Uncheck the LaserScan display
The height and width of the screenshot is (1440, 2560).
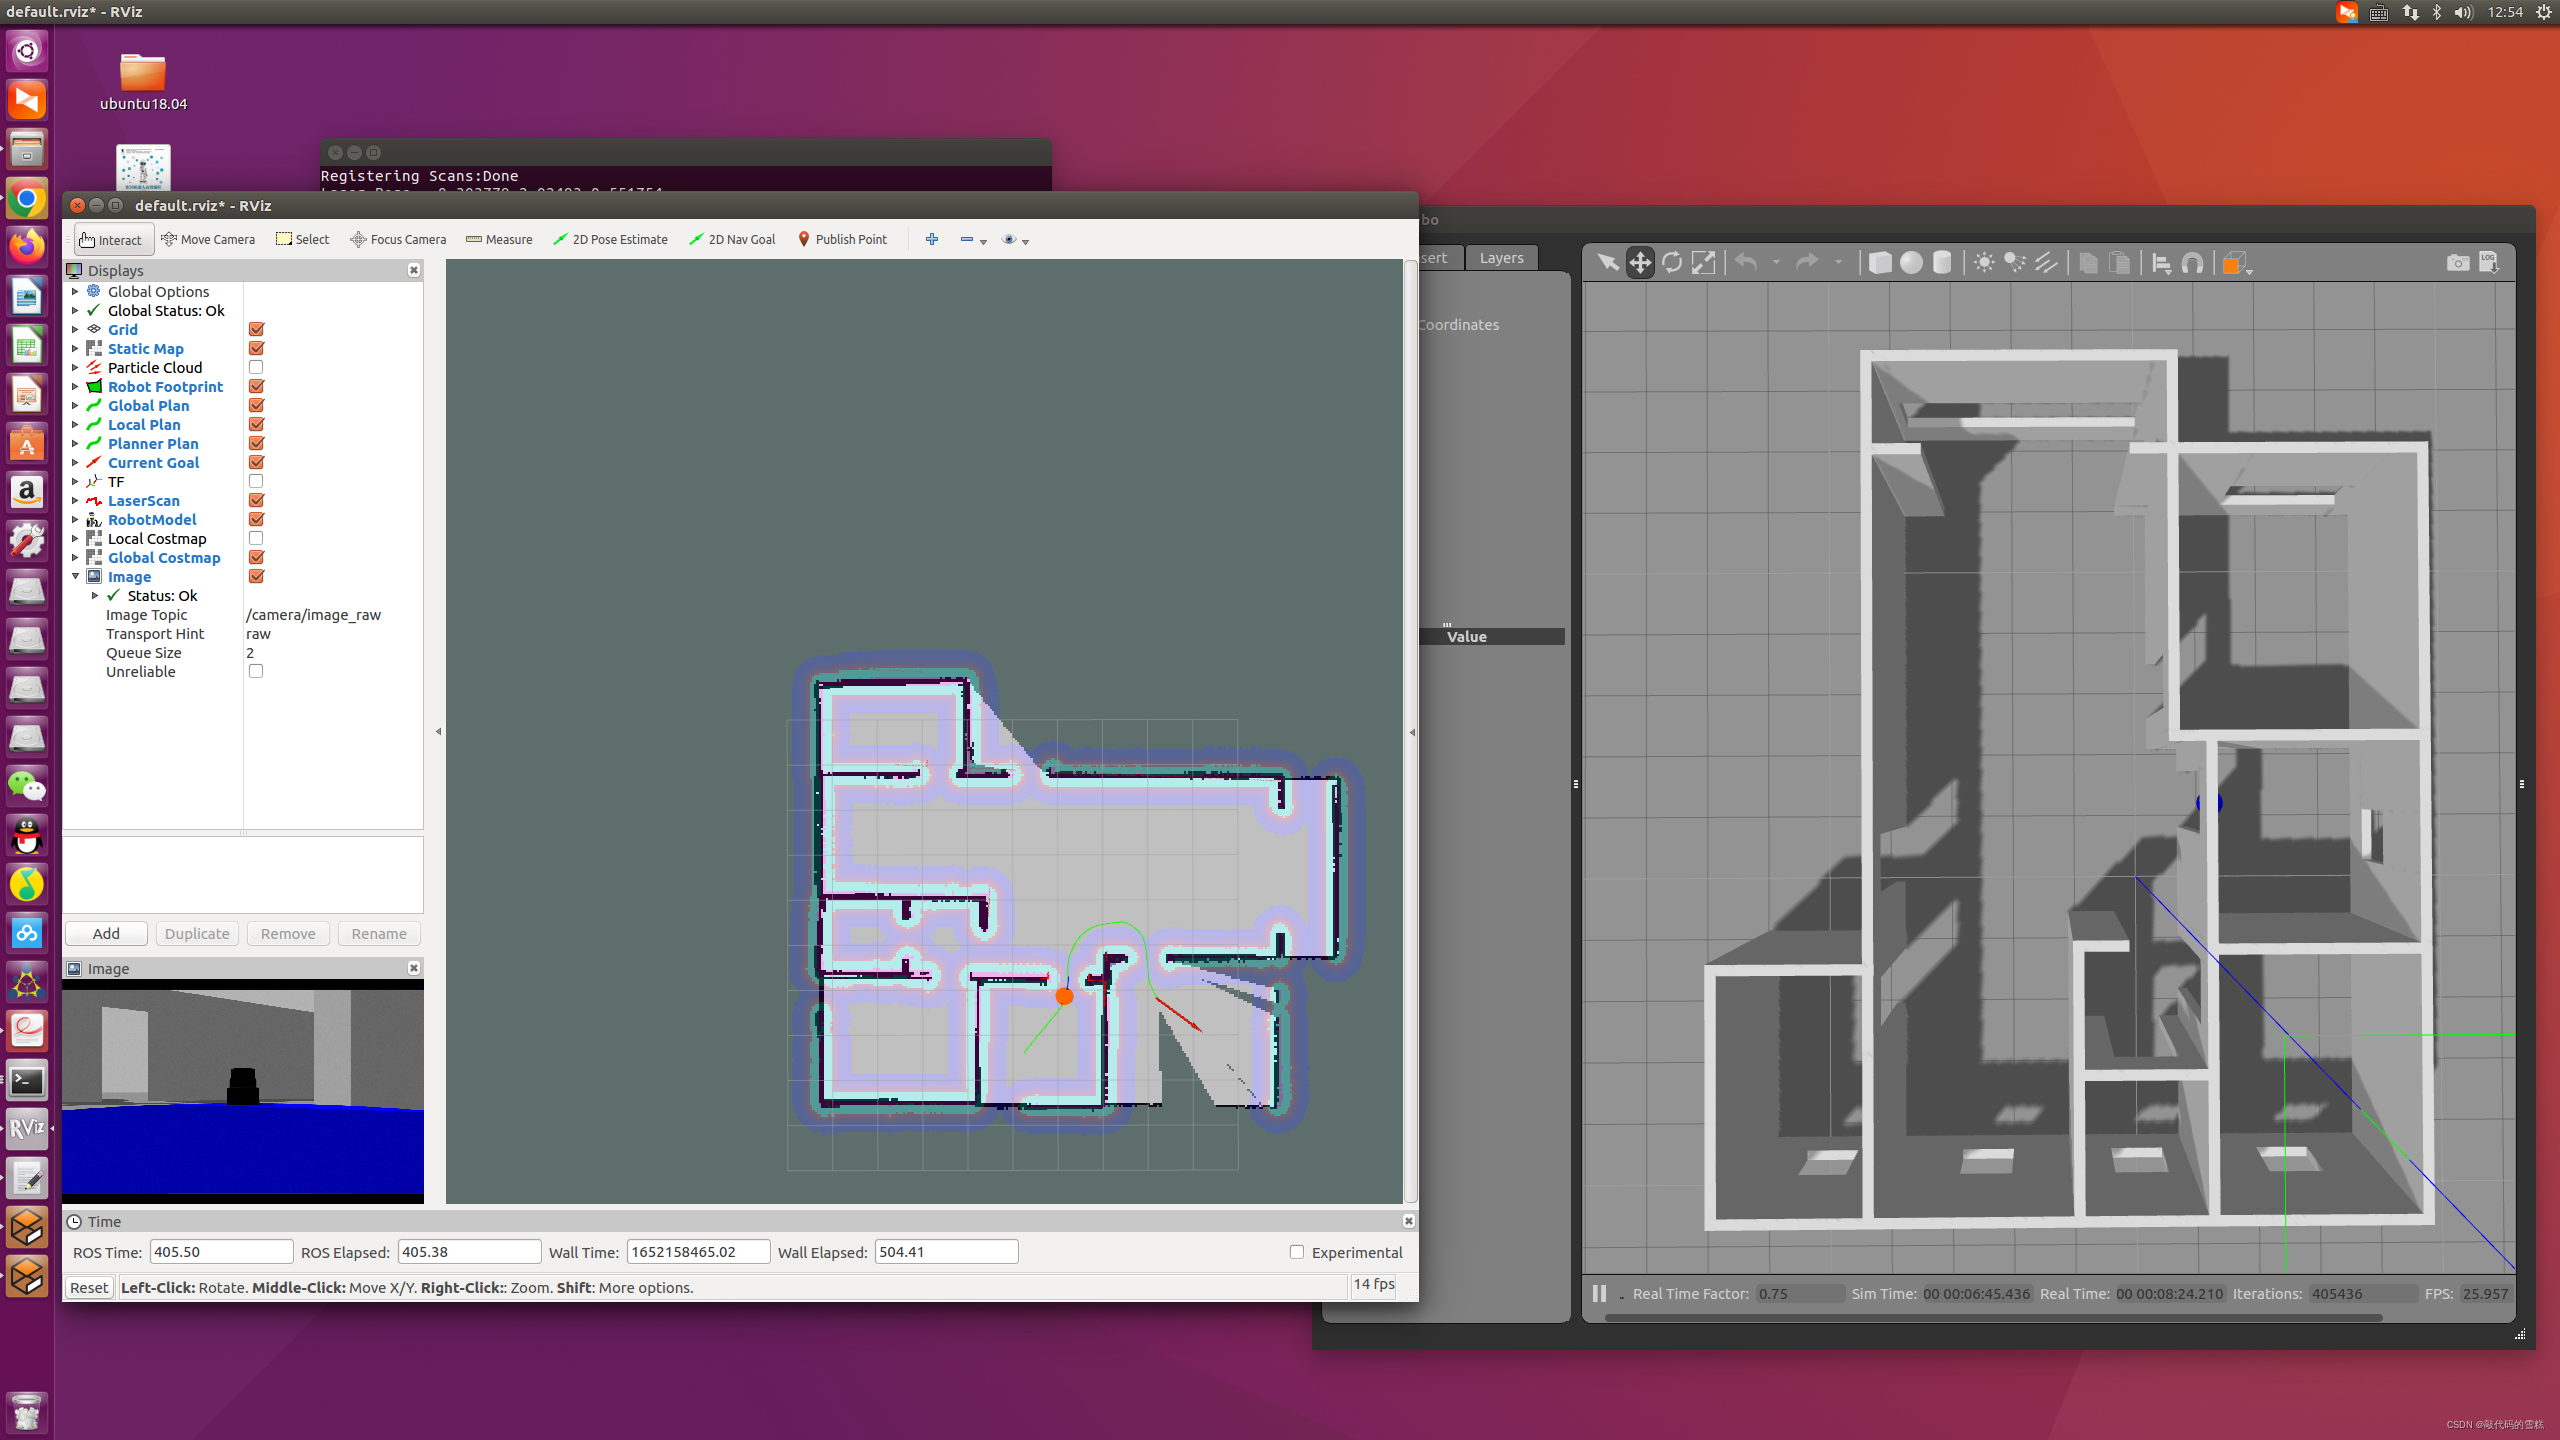point(256,500)
